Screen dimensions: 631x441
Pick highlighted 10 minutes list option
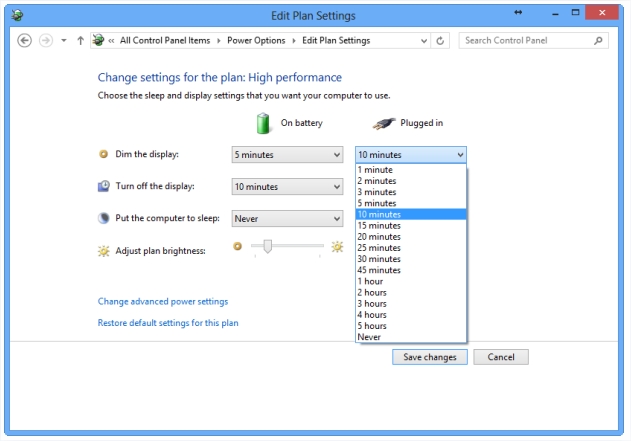(411, 214)
